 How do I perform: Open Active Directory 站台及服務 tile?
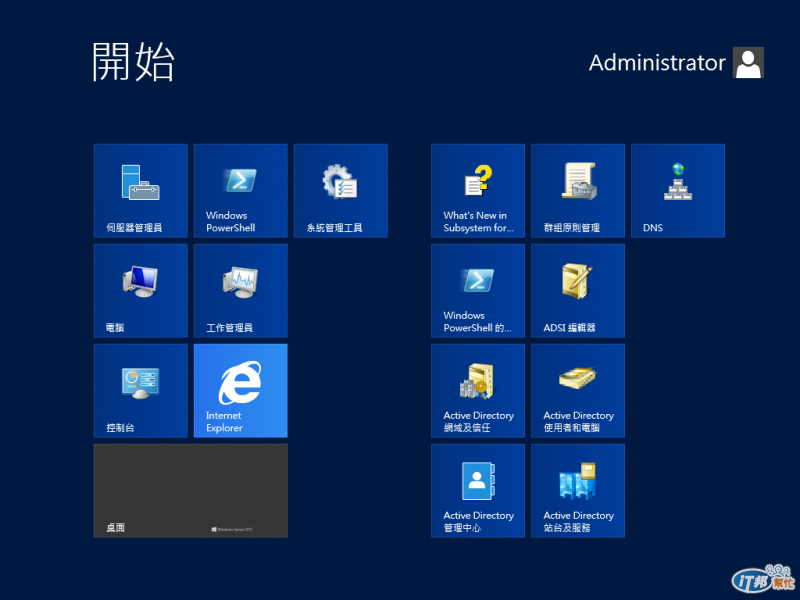coord(578,490)
